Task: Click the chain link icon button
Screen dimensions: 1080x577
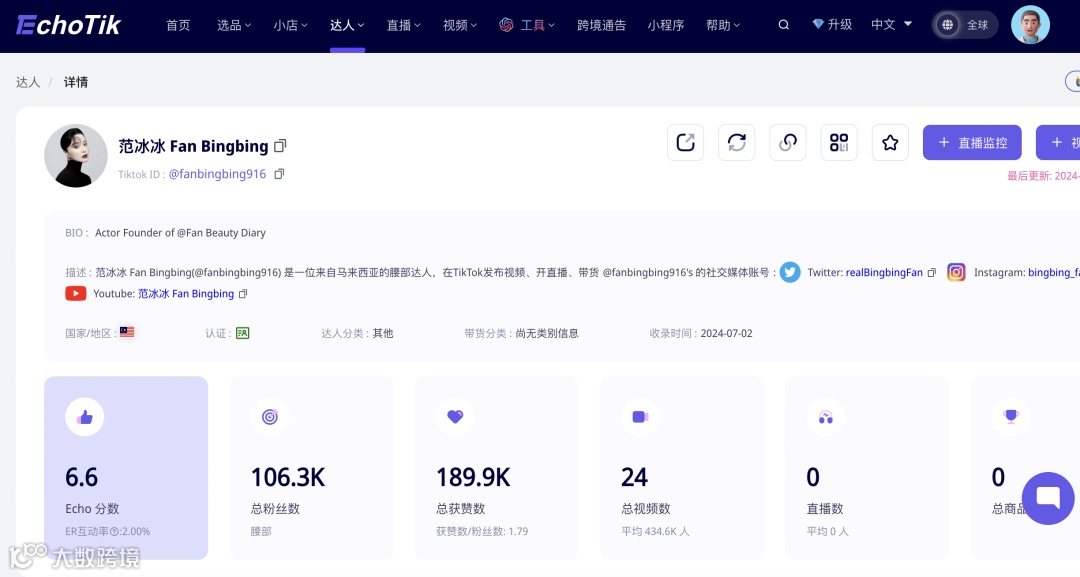Action: pyautogui.click(x=787, y=143)
